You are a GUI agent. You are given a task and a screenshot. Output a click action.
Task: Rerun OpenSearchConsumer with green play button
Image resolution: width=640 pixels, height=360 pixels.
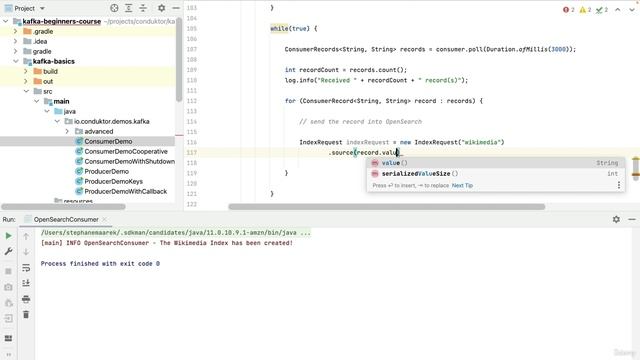[x=8, y=236]
